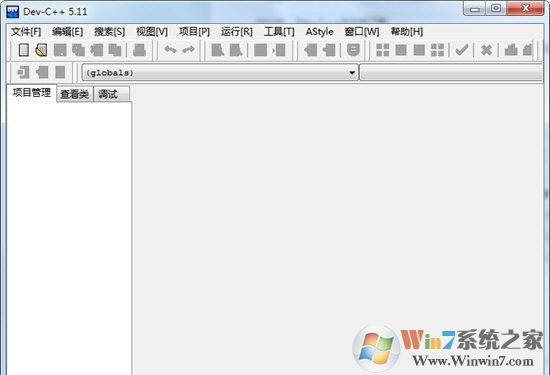The image size is (550, 375).
Task: Click the Undo arrow icon
Action: coord(170,50)
